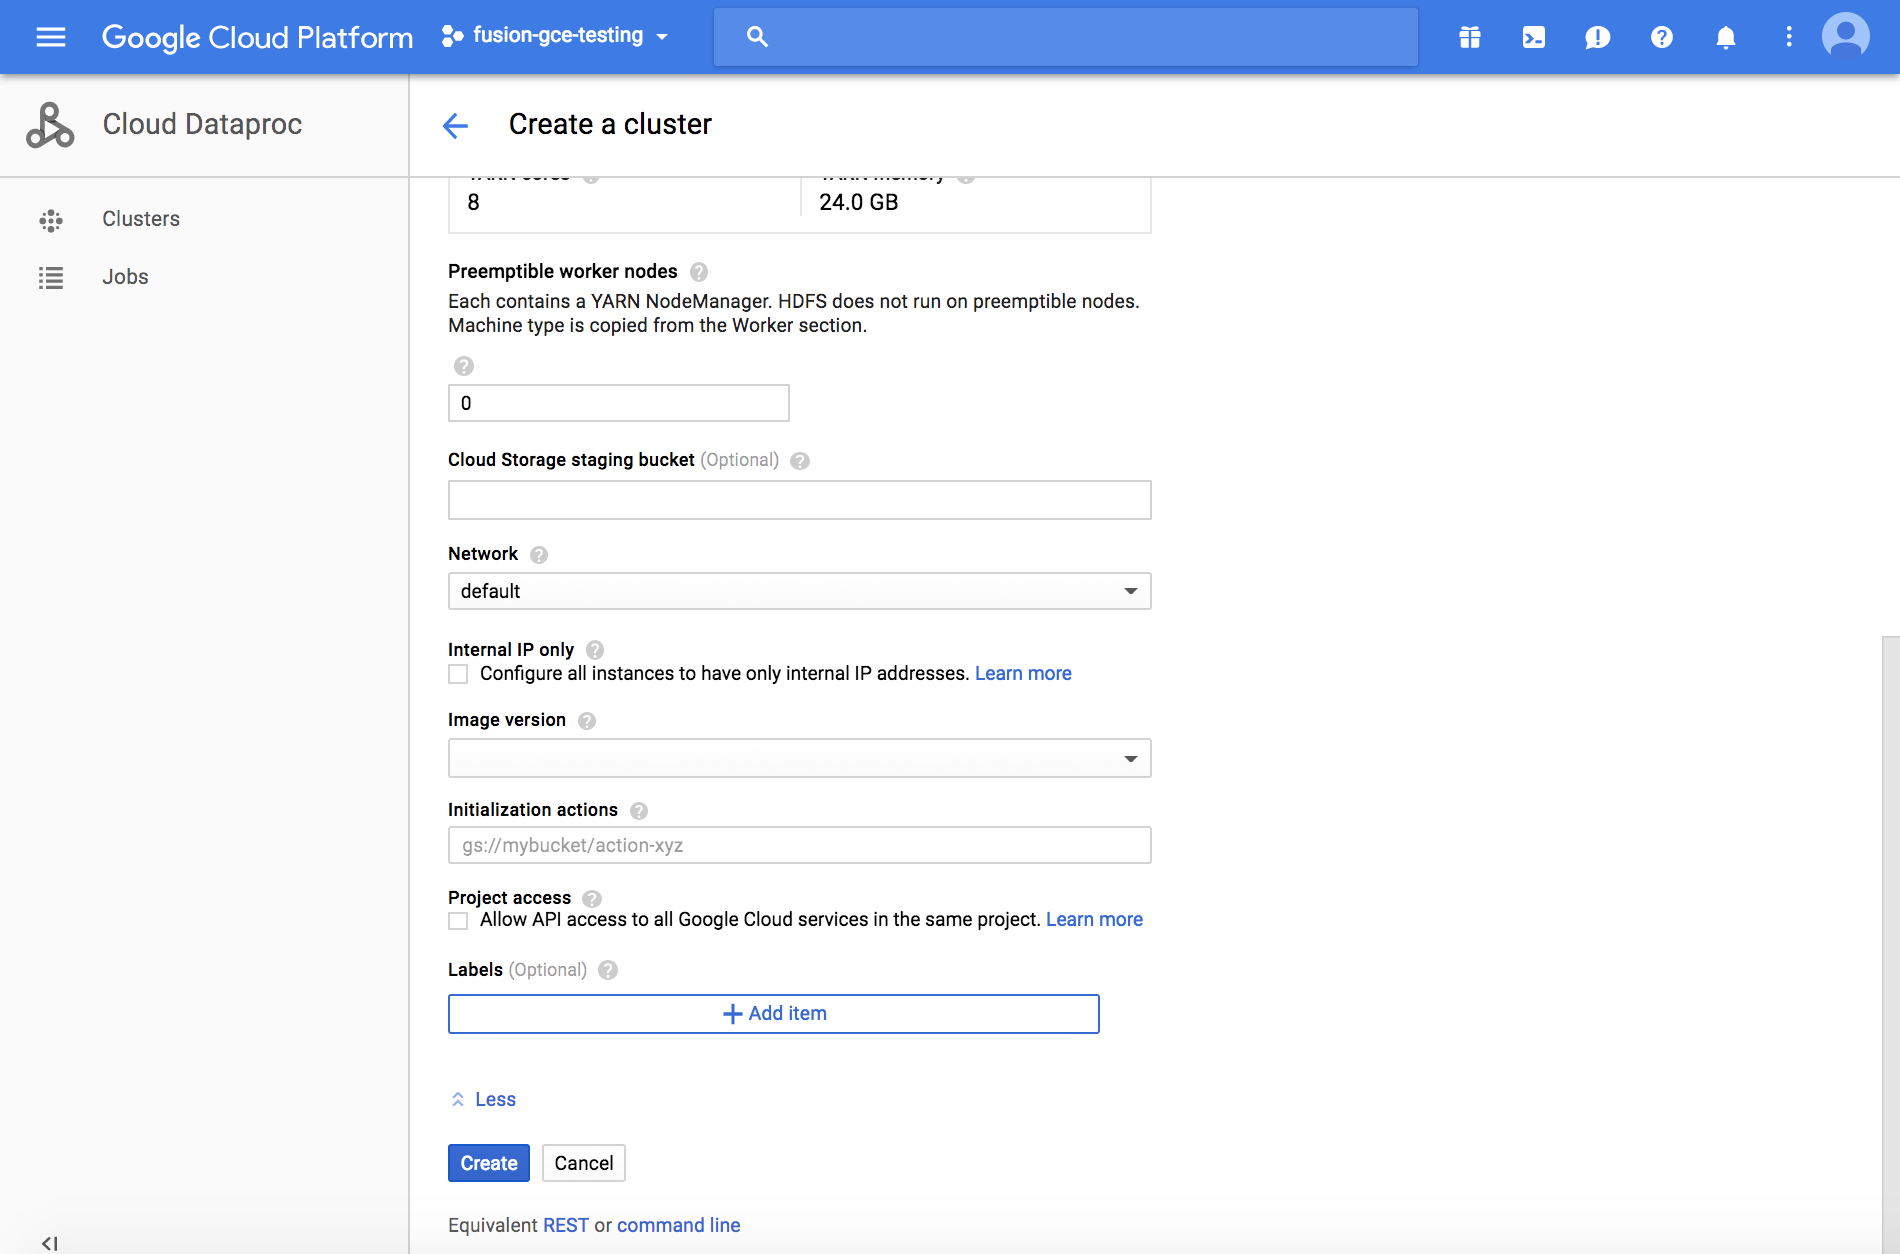This screenshot has height=1254, width=1900.
Task: Click help icon next to Preemptible worker nodes
Action: tap(699, 272)
